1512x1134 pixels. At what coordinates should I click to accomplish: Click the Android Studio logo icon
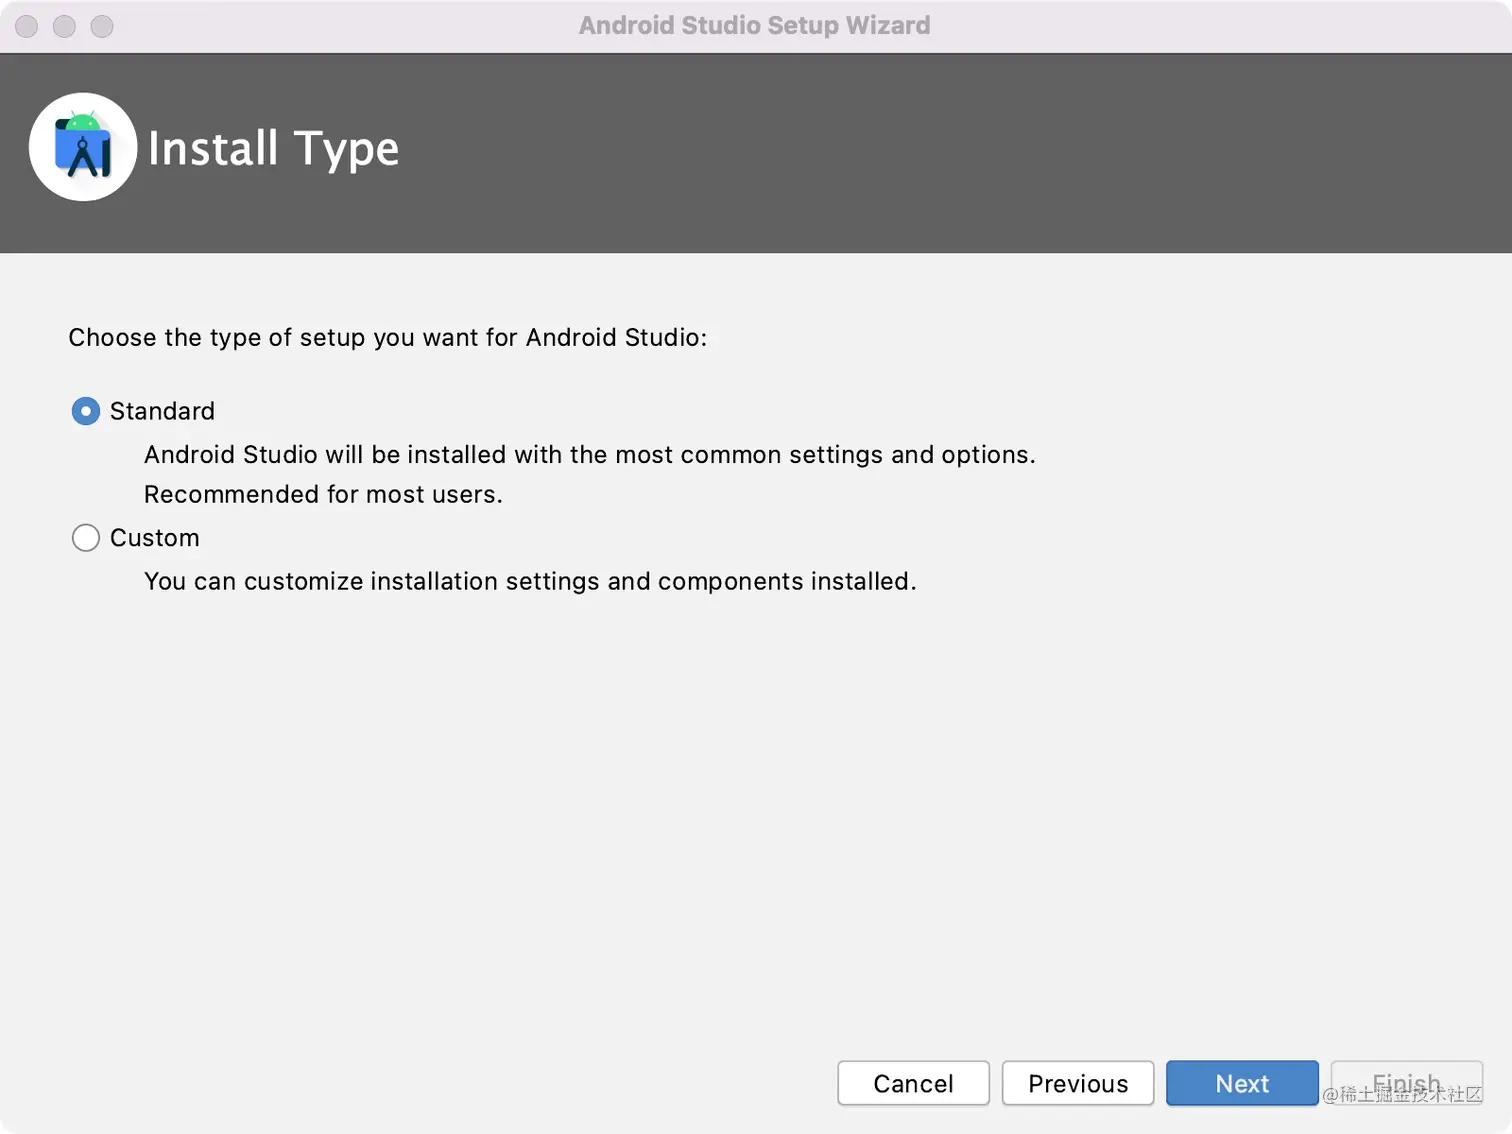(x=83, y=147)
